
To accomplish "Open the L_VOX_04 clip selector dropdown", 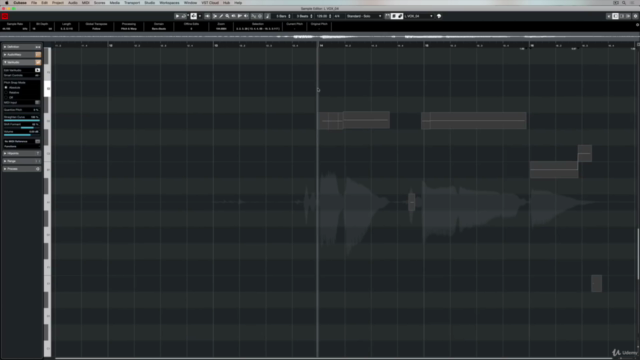I will tap(418, 16).
